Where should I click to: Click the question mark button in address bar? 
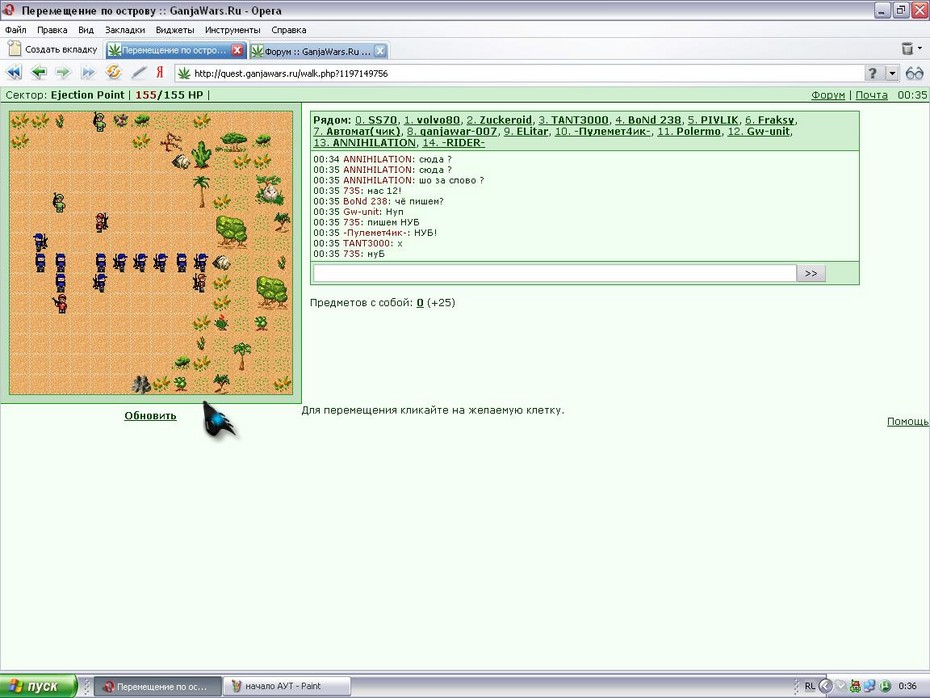(872, 74)
